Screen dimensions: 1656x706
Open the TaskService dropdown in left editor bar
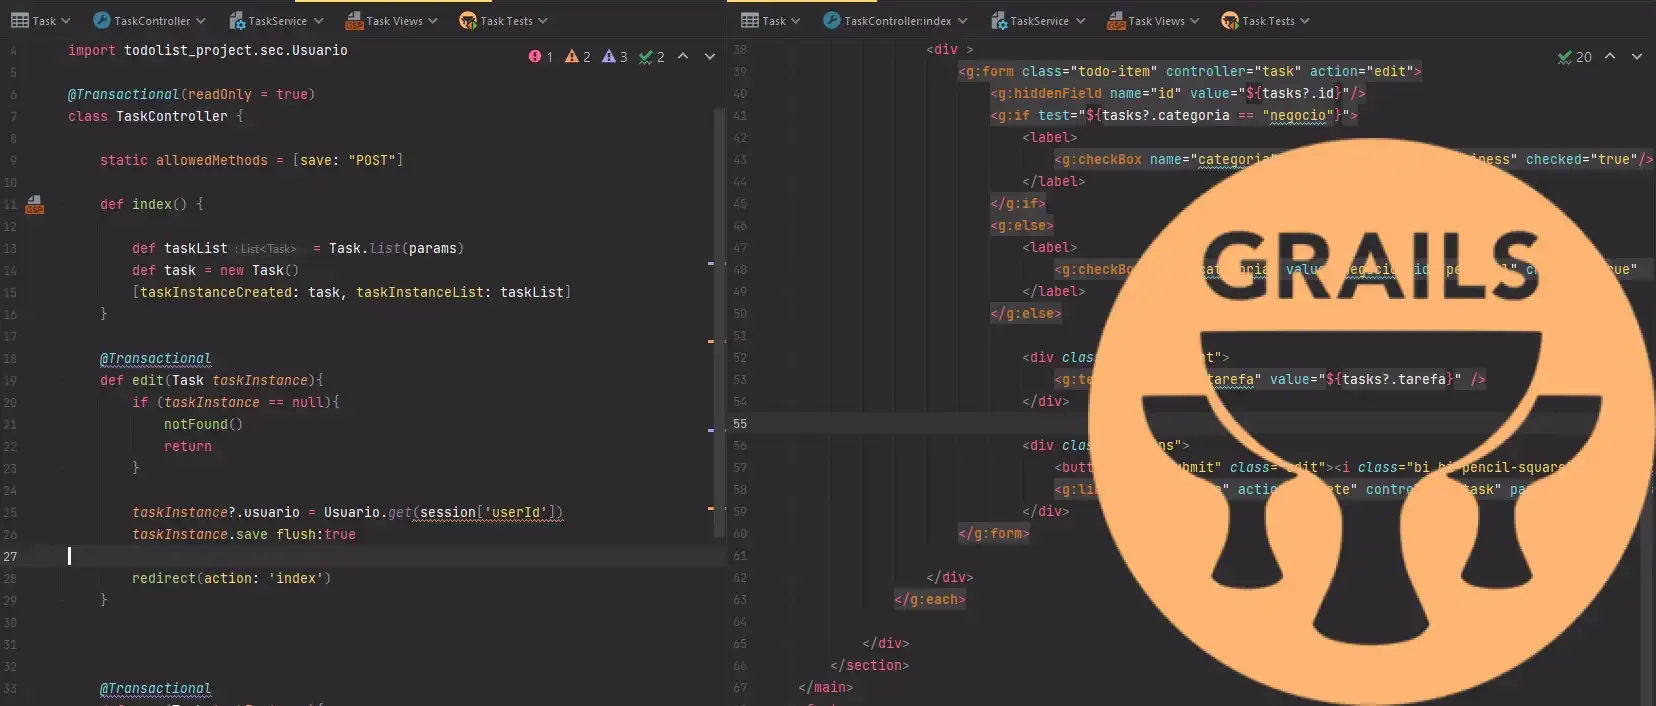tap(318, 20)
